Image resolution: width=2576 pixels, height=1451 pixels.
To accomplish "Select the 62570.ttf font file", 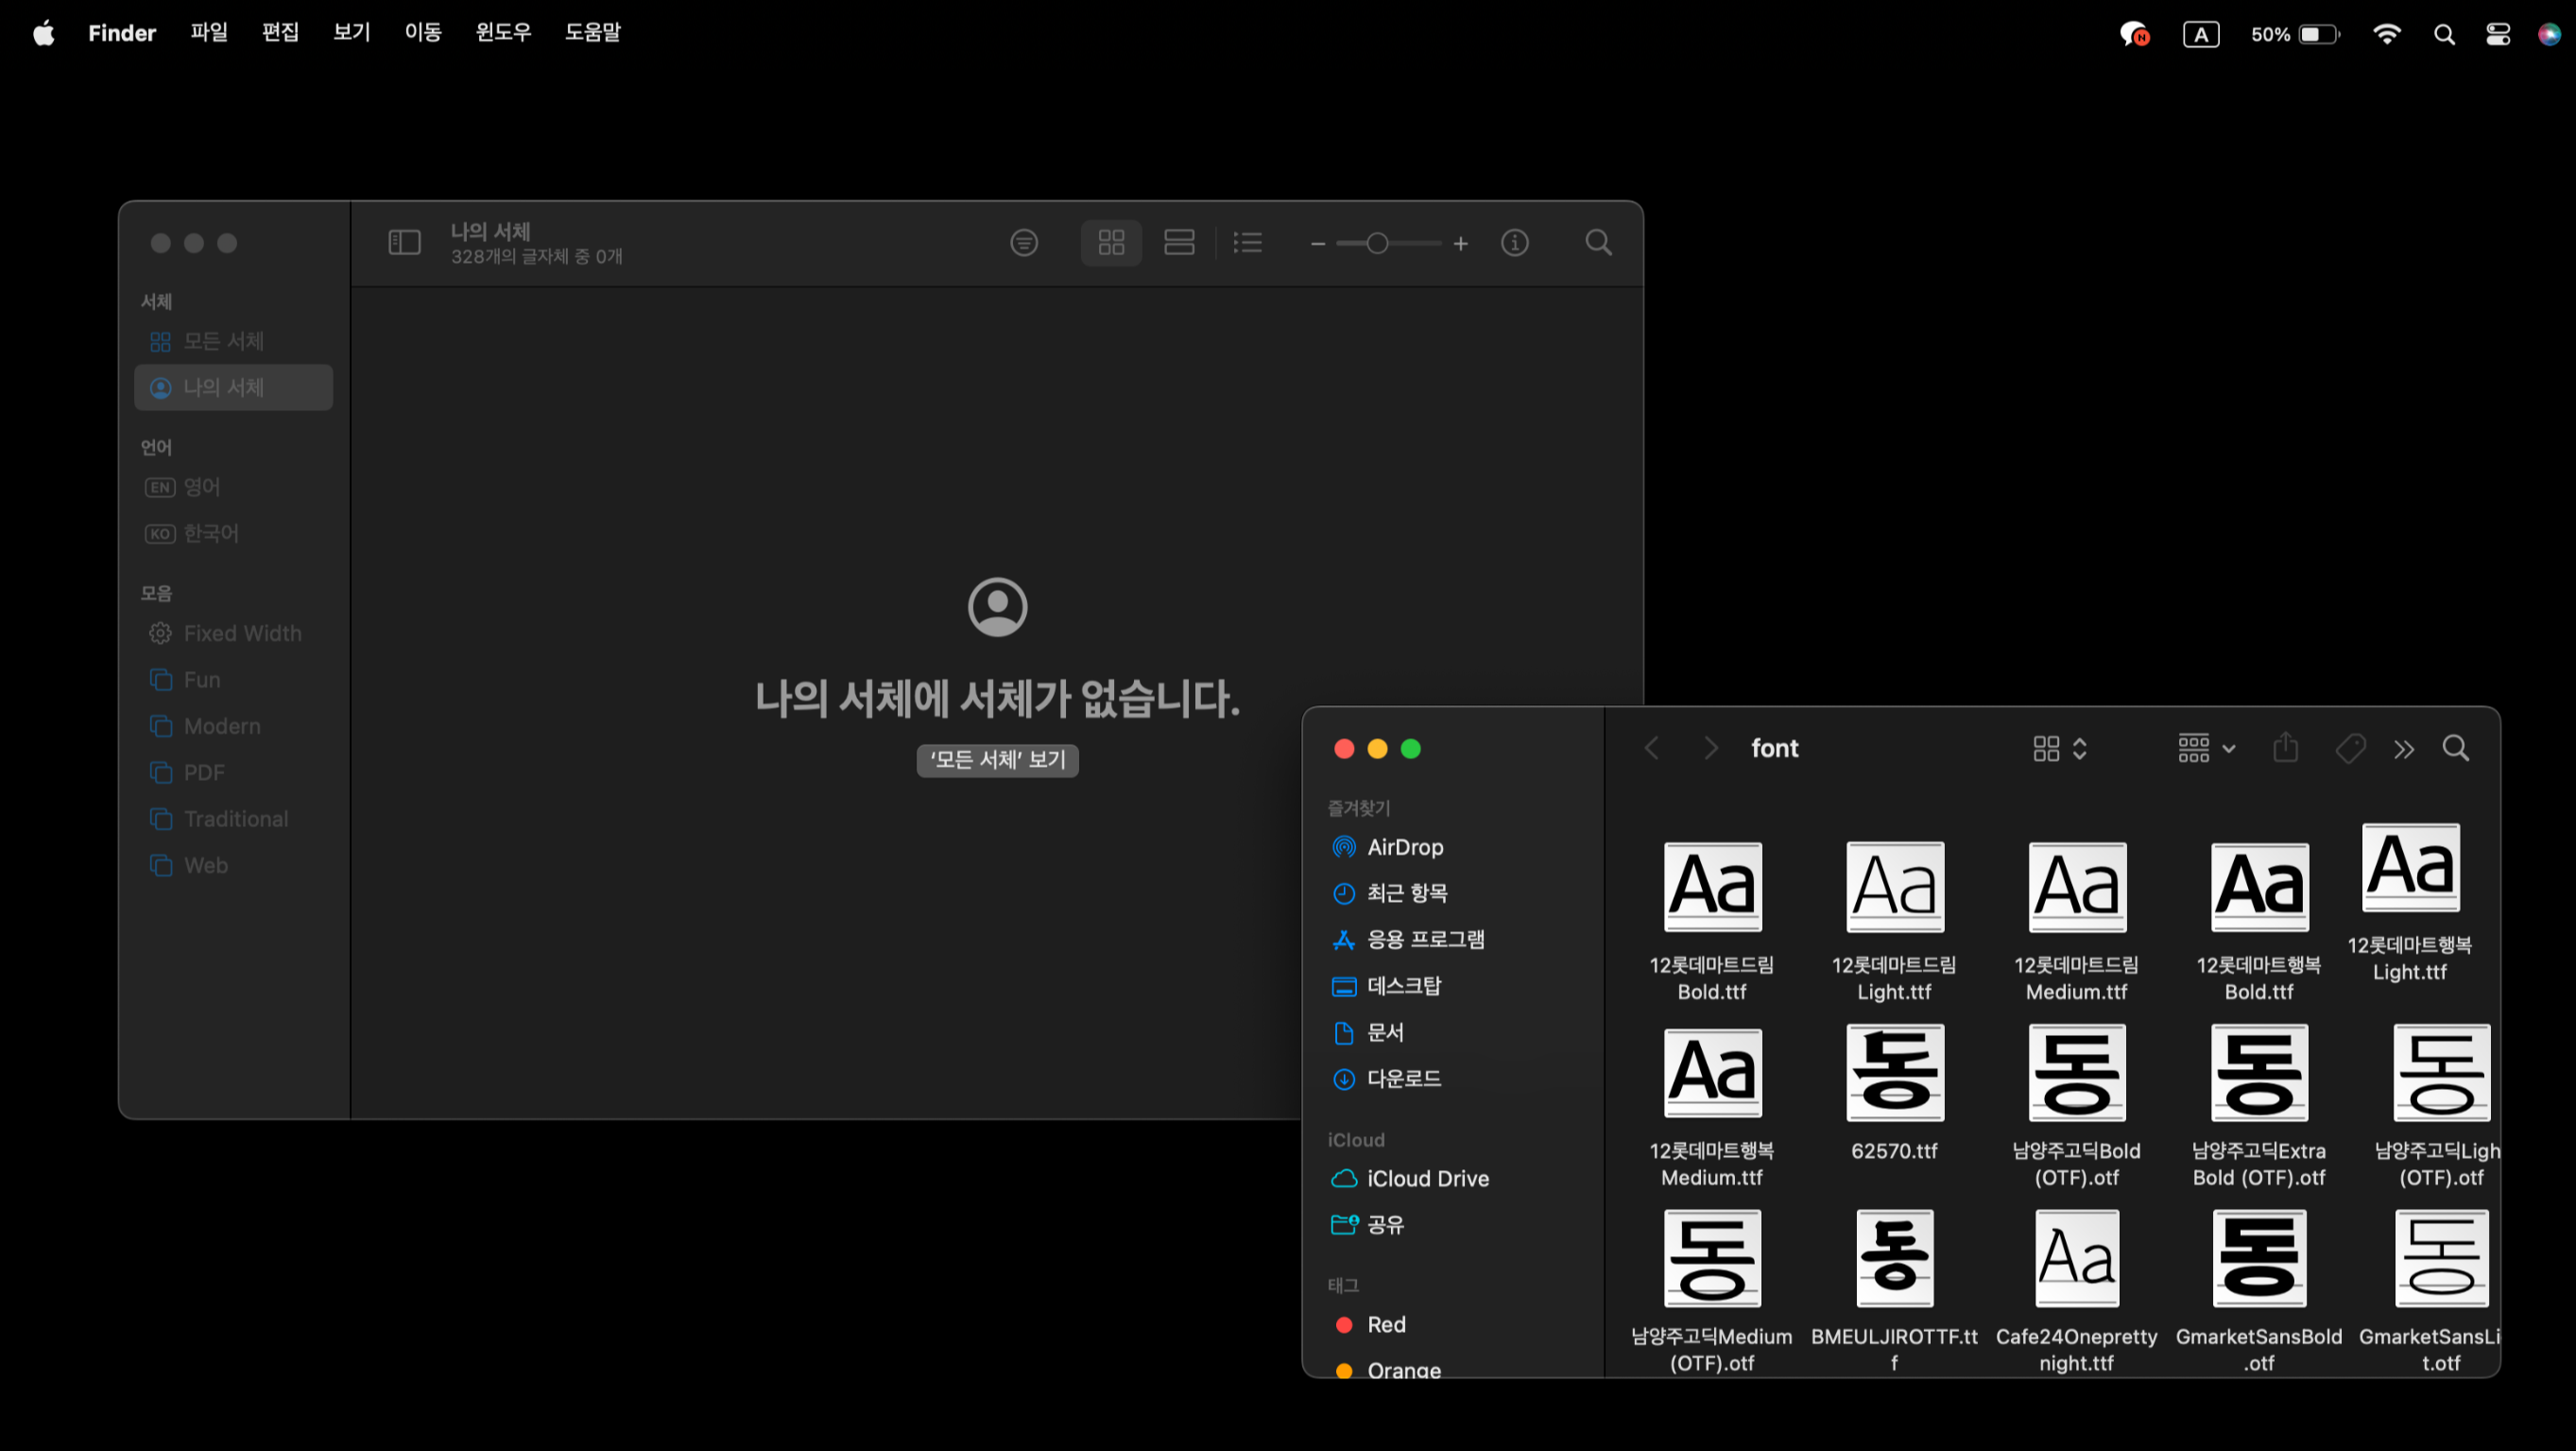I will 1894,1072.
